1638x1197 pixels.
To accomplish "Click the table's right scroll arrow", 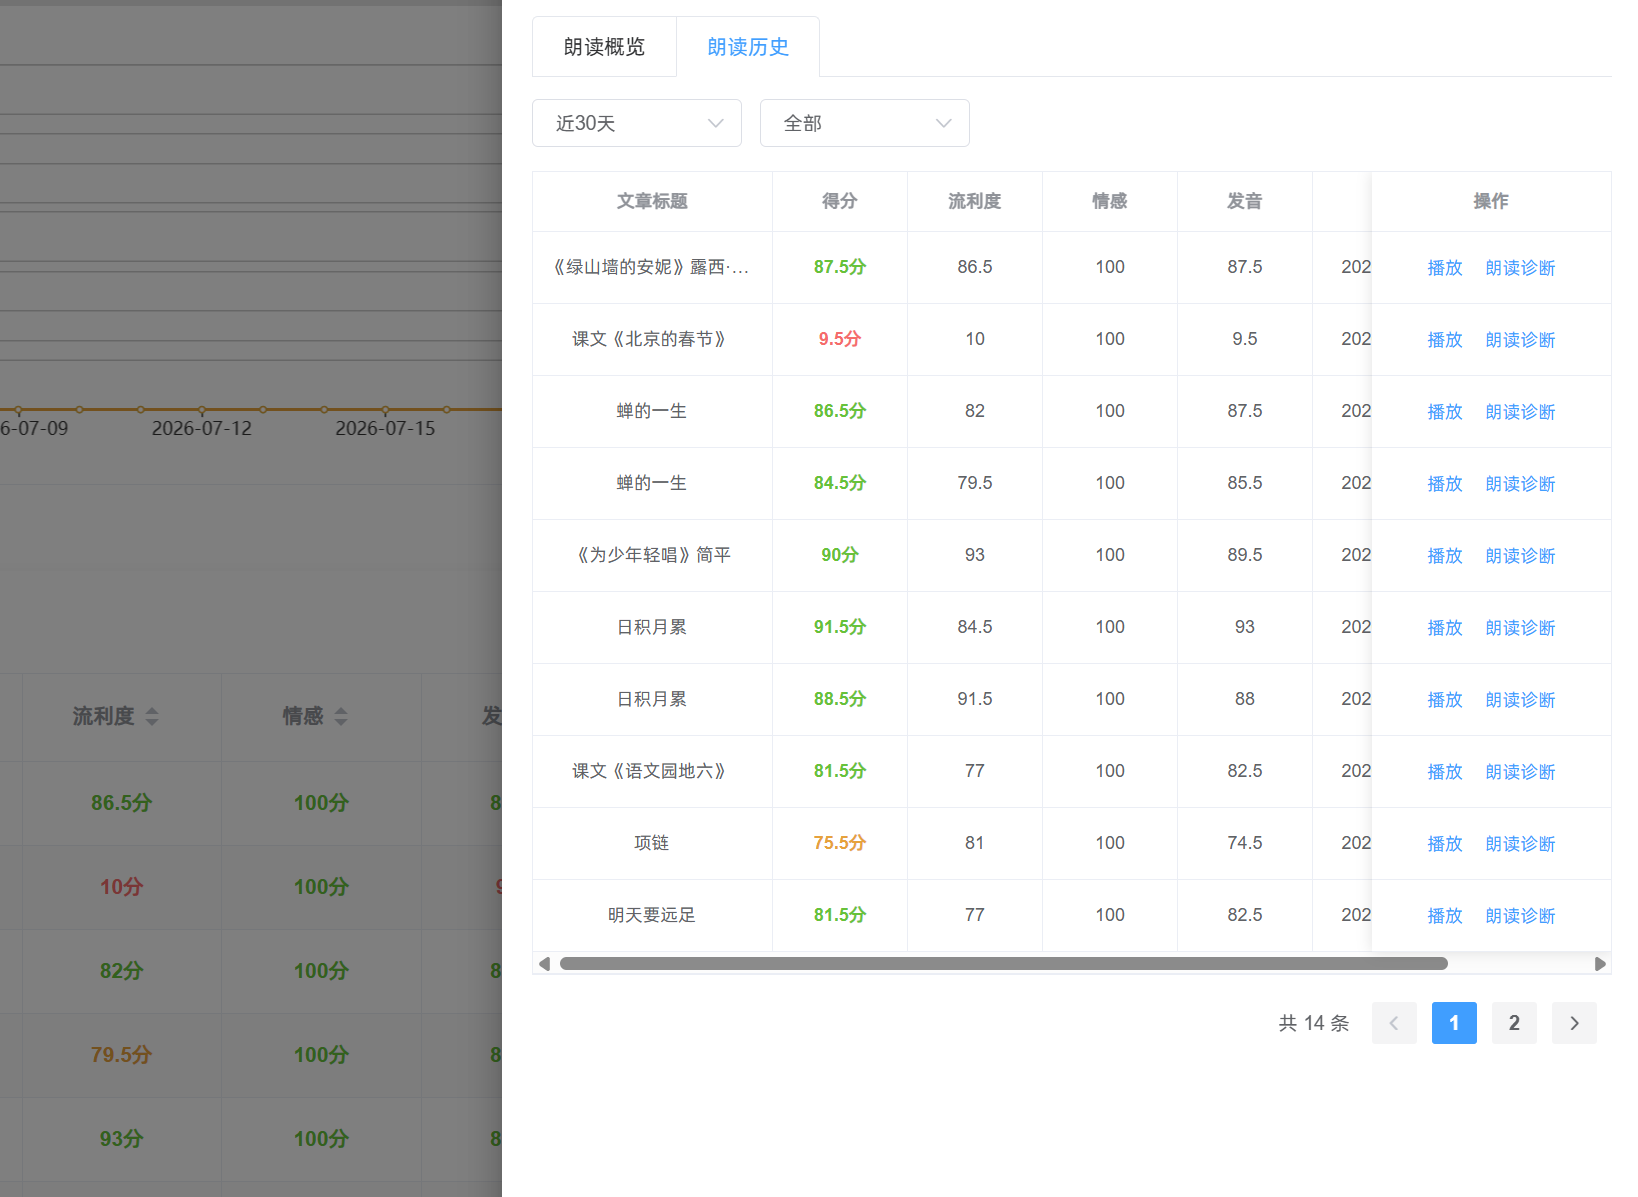I will pyautogui.click(x=1600, y=964).
